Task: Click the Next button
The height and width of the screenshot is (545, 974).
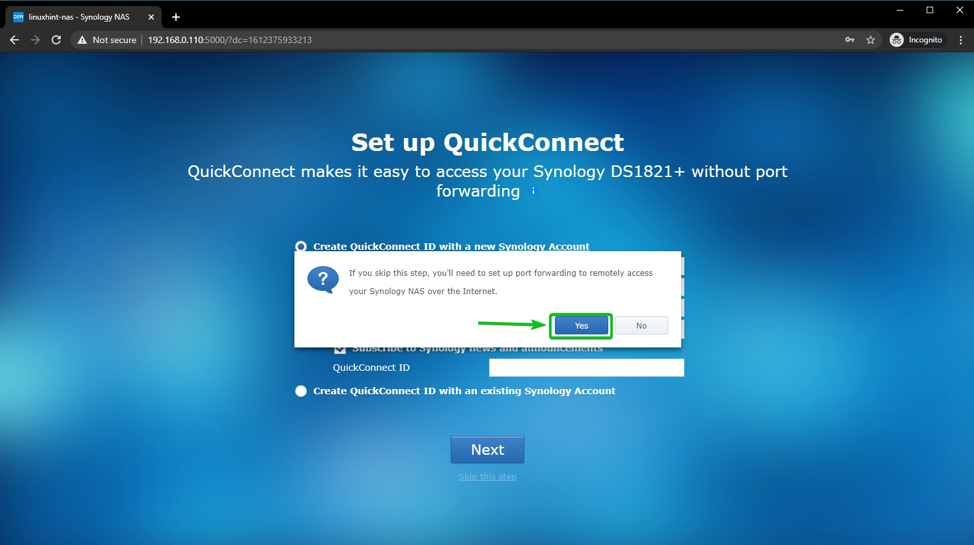Action: point(487,449)
